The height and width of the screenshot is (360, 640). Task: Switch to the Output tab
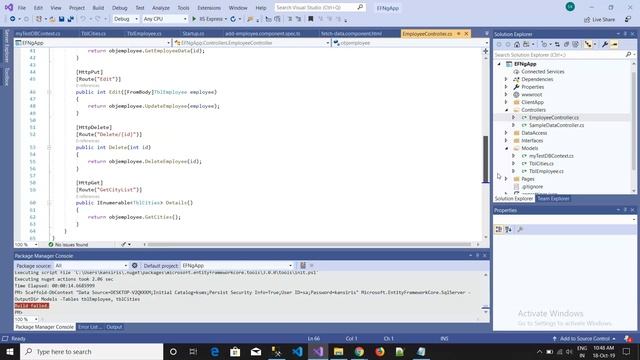[x=114, y=327]
